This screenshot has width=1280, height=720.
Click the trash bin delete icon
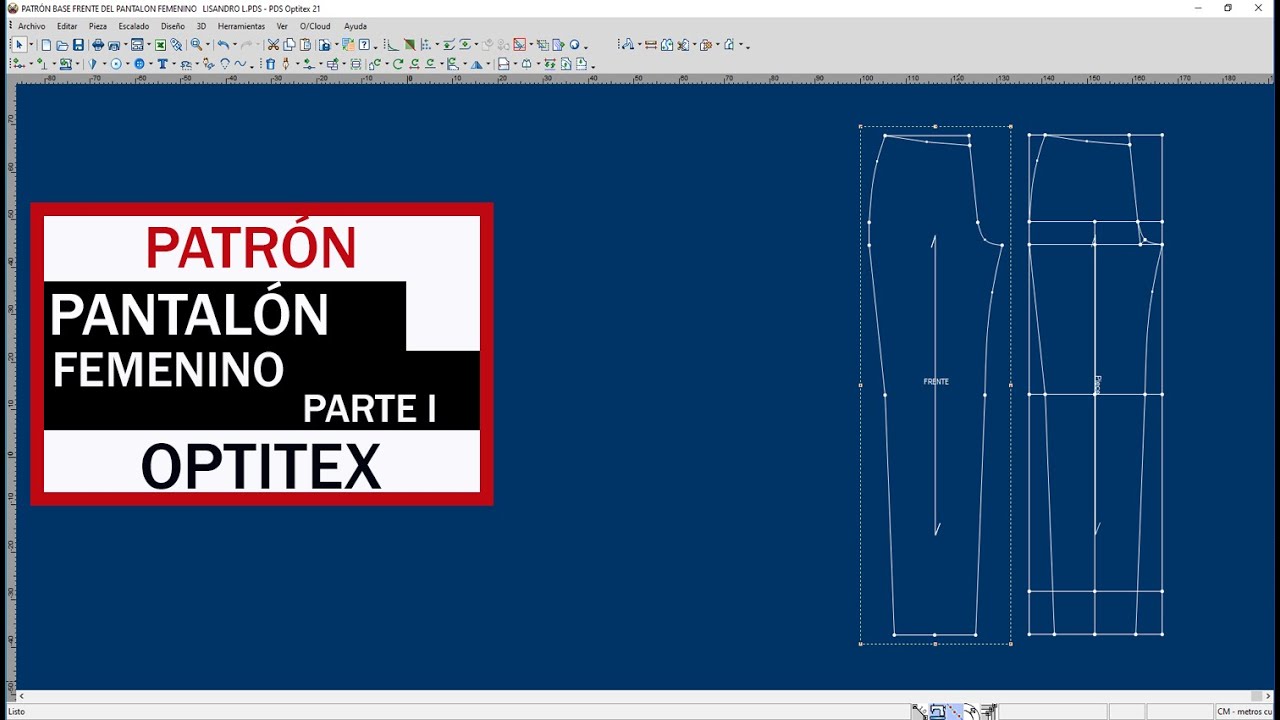tap(270, 64)
